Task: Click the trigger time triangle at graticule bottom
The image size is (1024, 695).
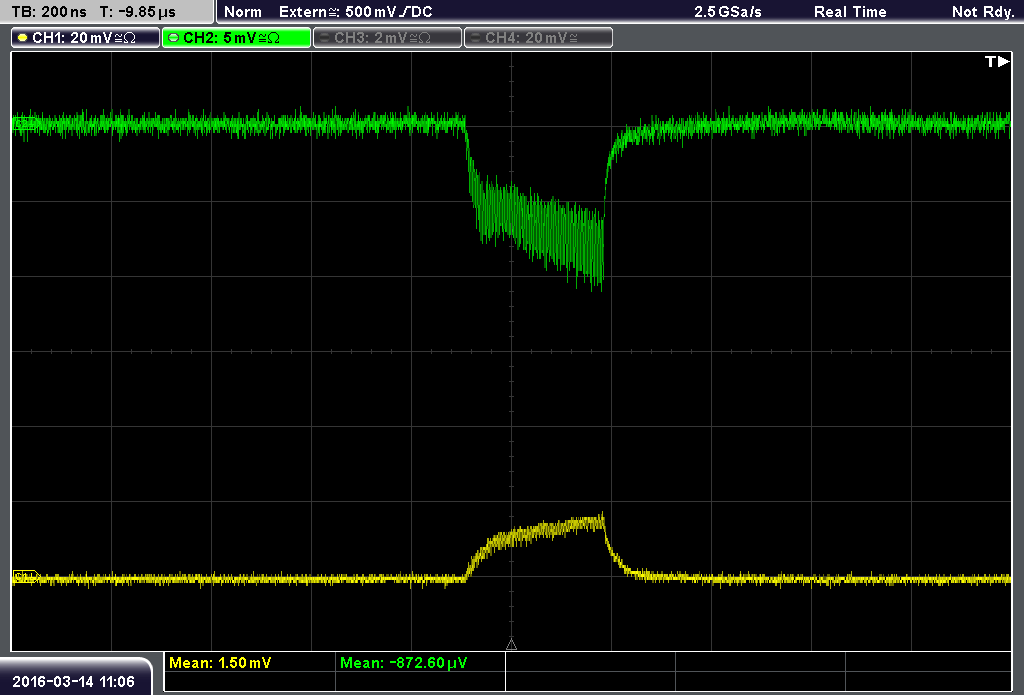Action: (511, 644)
